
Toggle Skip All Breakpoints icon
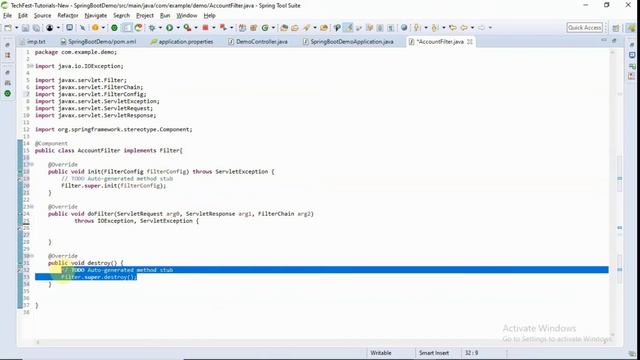click(82, 28)
